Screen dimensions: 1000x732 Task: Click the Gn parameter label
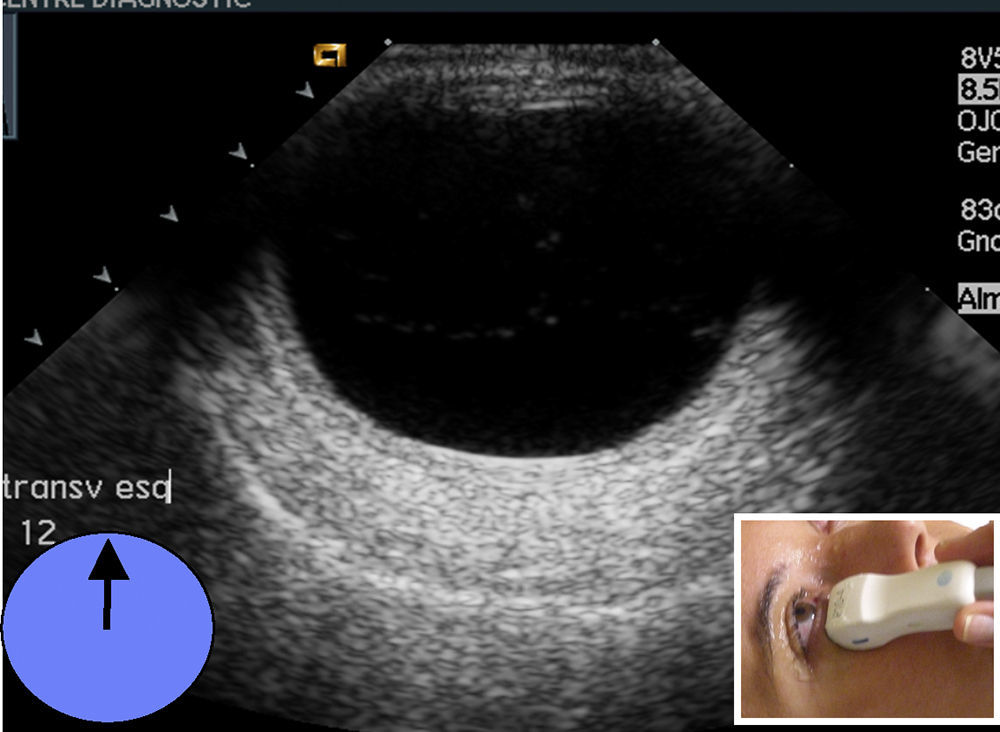[x=979, y=241]
